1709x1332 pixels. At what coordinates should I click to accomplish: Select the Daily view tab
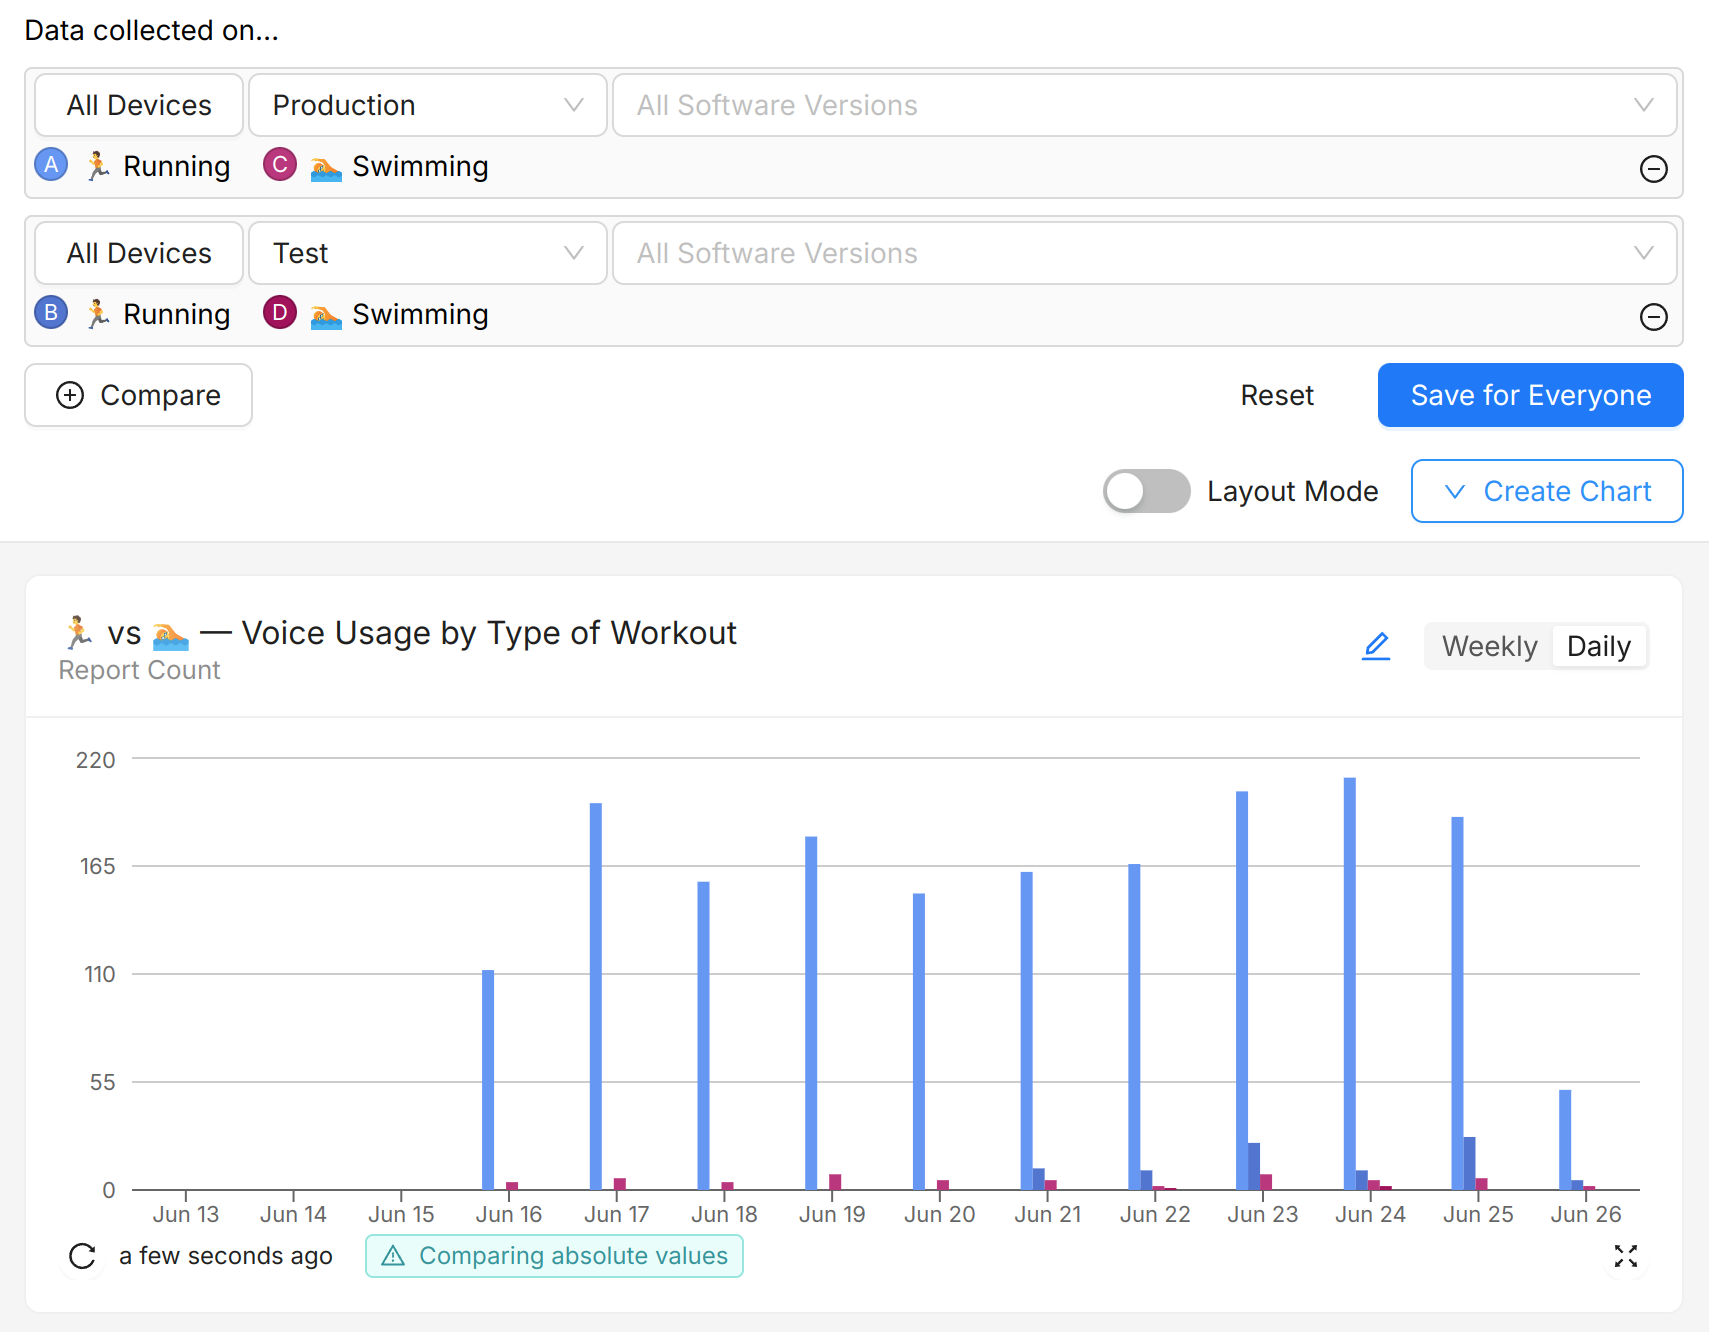tap(1598, 646)
